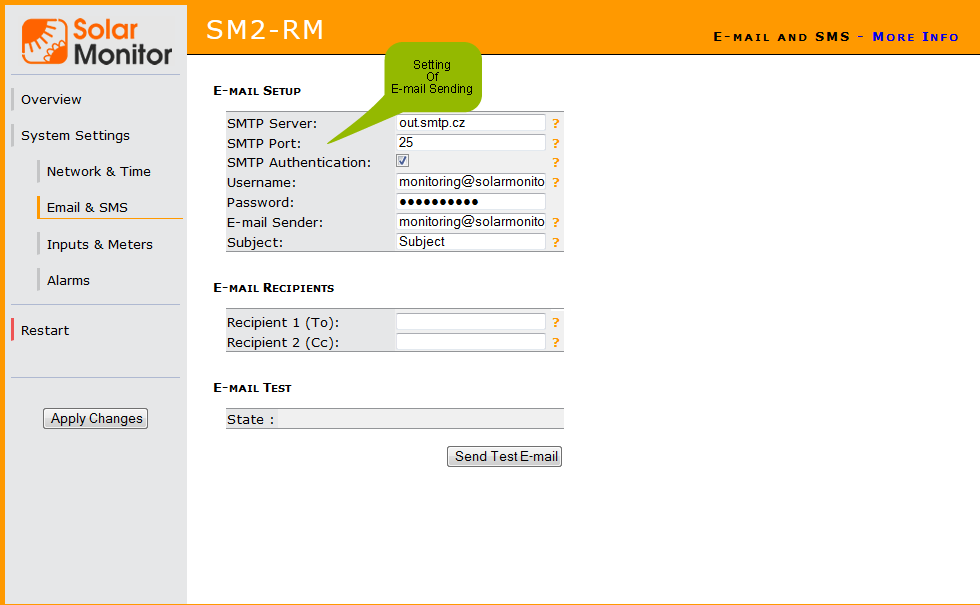This screenshot has height=605, width=980.
Task: Toggle the SMTP Authentication checkbox
Action: click(403, 161)
